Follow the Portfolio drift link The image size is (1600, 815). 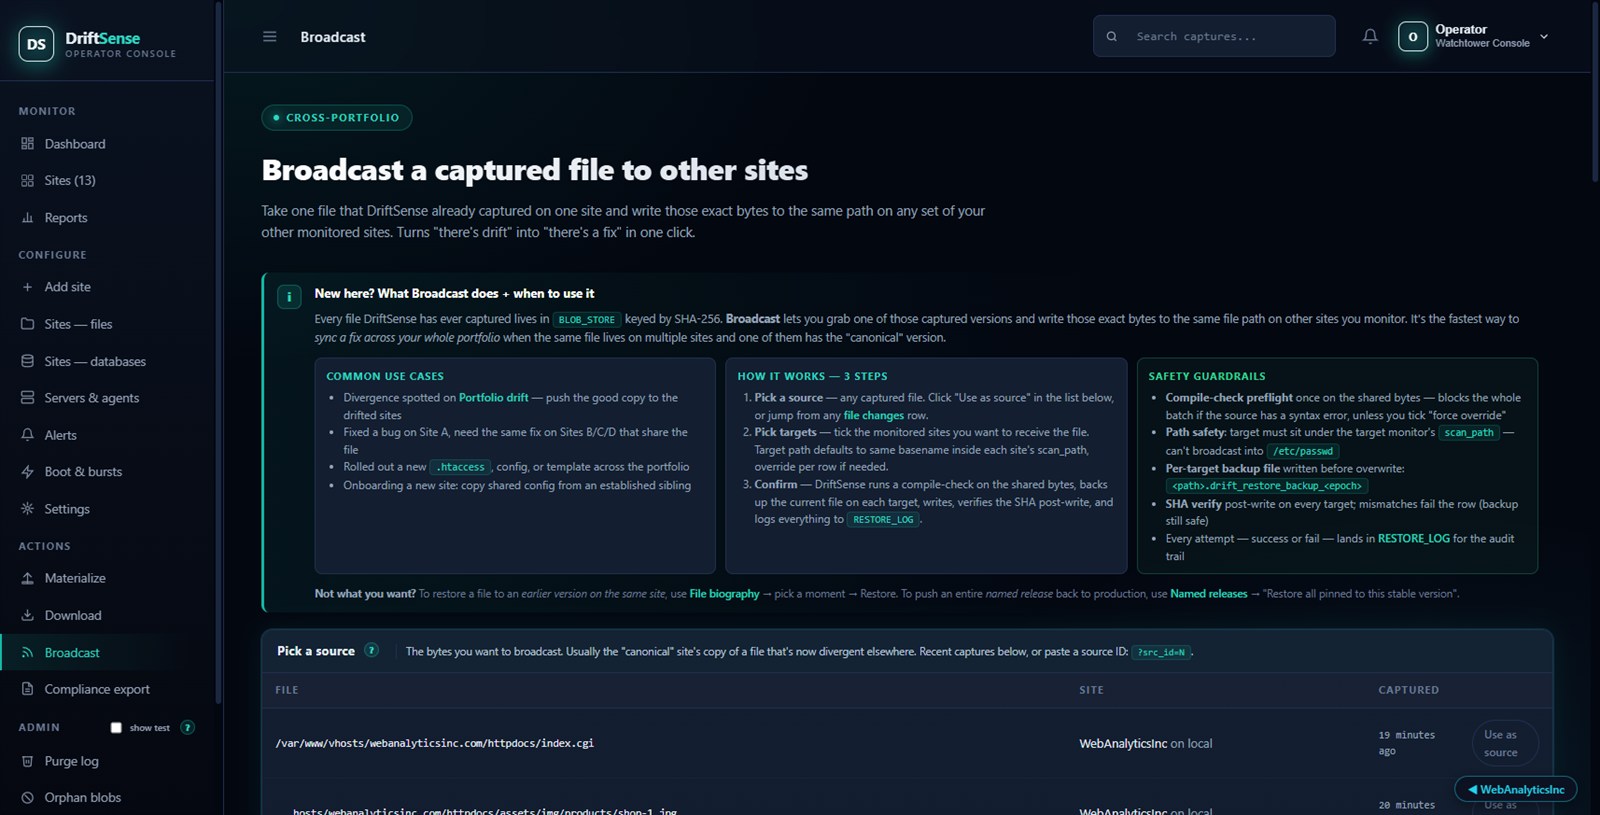click(493, 398)
